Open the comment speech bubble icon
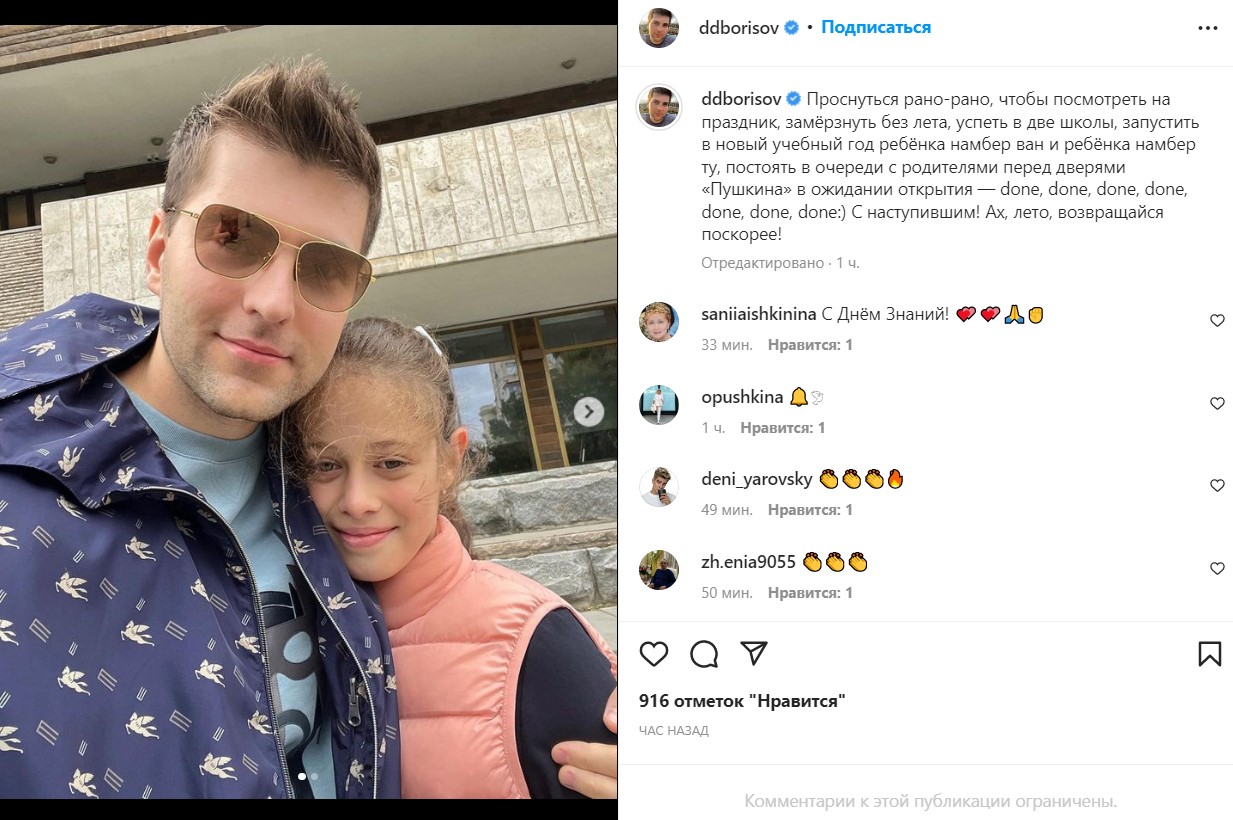The height and width of the screenshot is (820, 1233). click(x=704, y=654)
